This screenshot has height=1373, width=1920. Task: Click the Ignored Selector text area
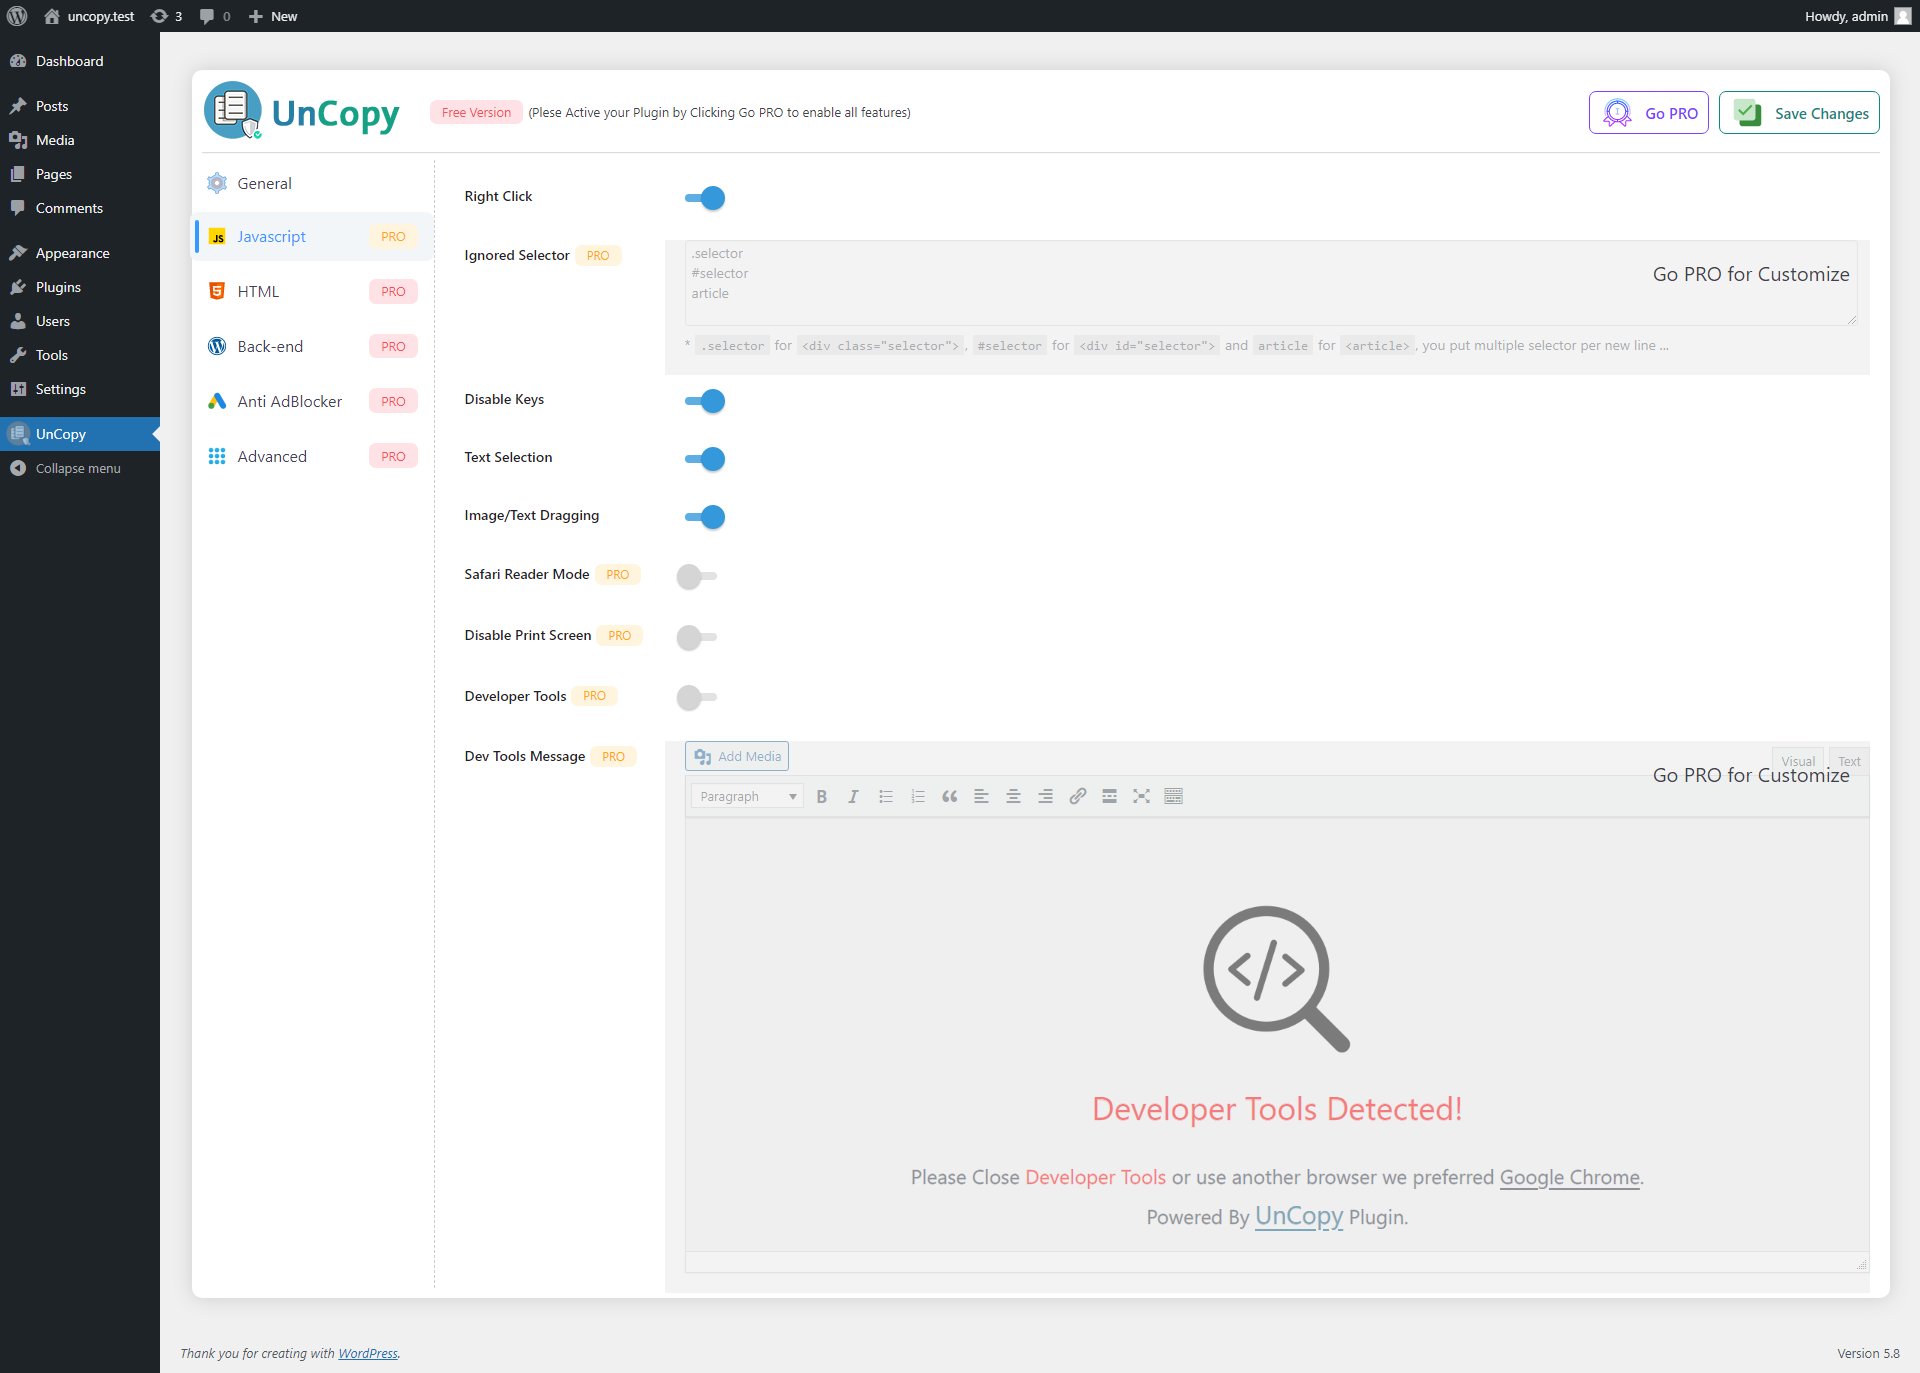(x=1271, y=283)
